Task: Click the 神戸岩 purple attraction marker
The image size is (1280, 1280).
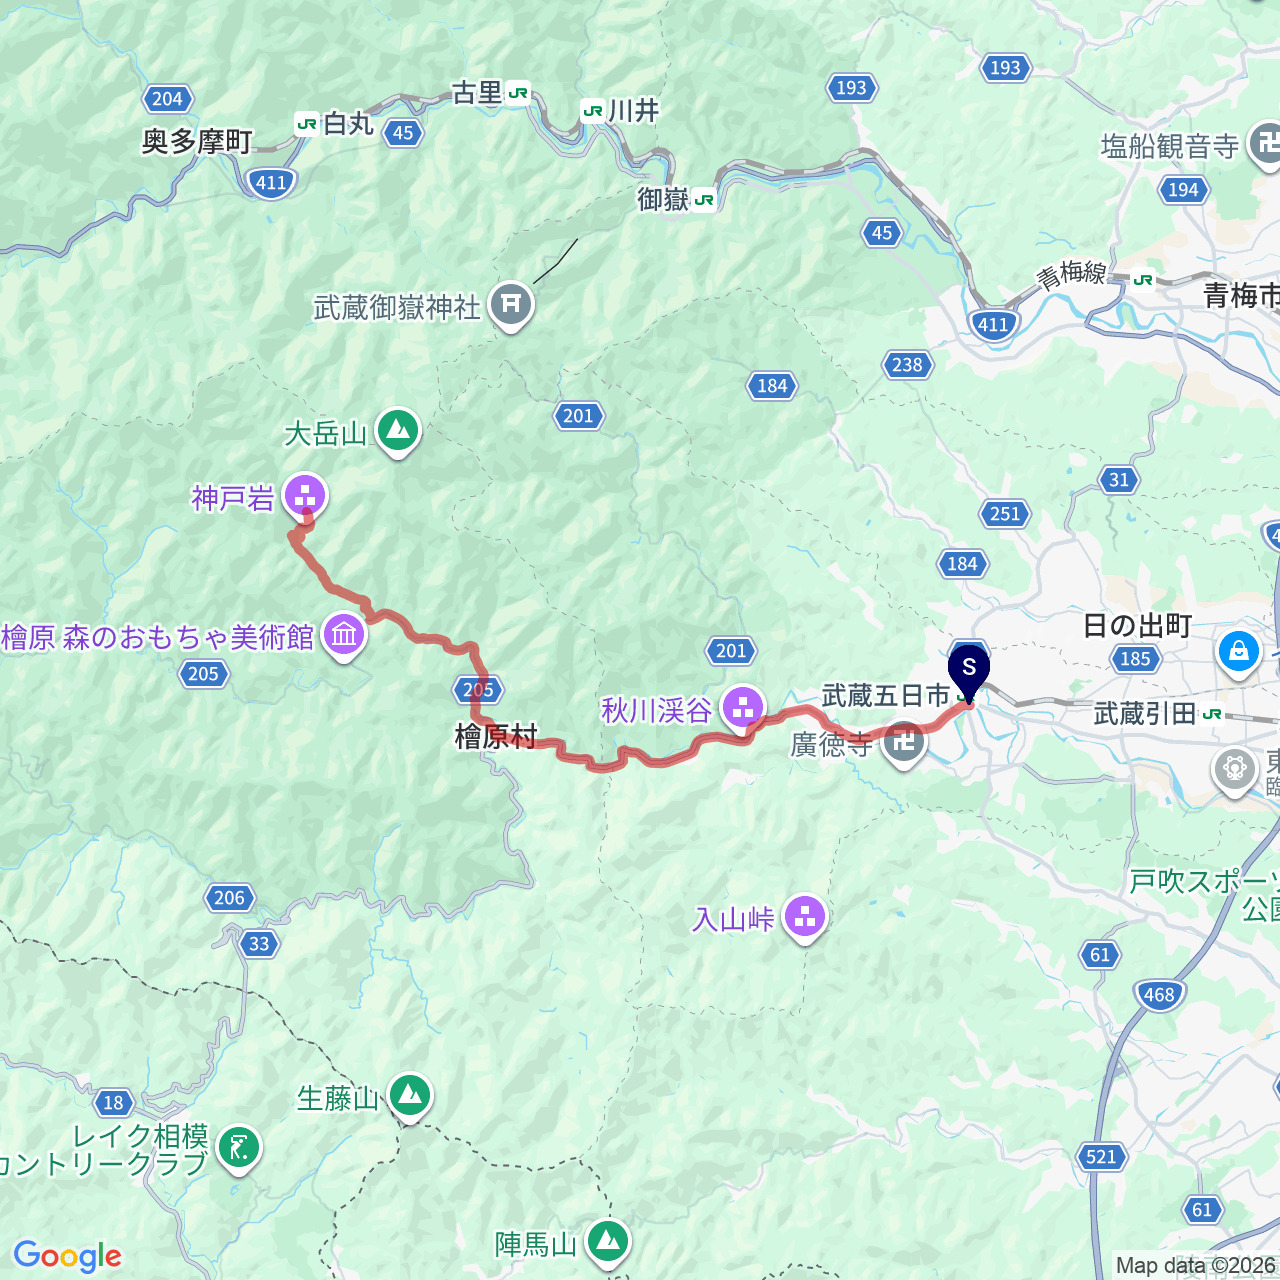Action: (305, 496)
